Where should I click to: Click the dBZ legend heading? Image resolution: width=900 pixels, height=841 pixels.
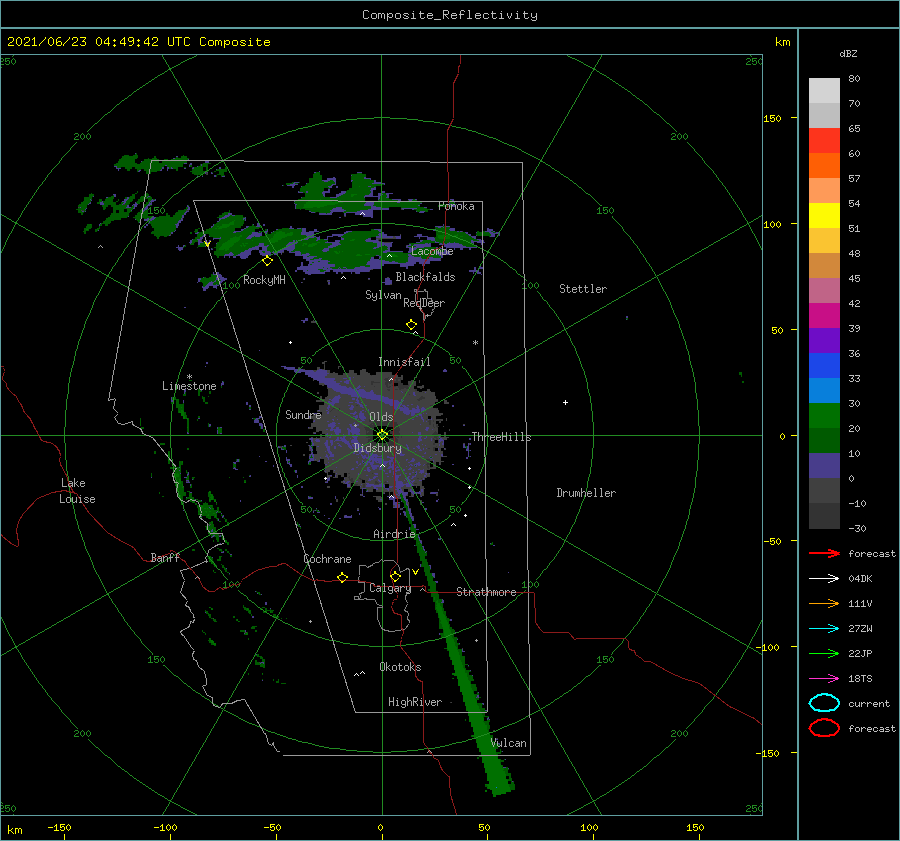848,53
